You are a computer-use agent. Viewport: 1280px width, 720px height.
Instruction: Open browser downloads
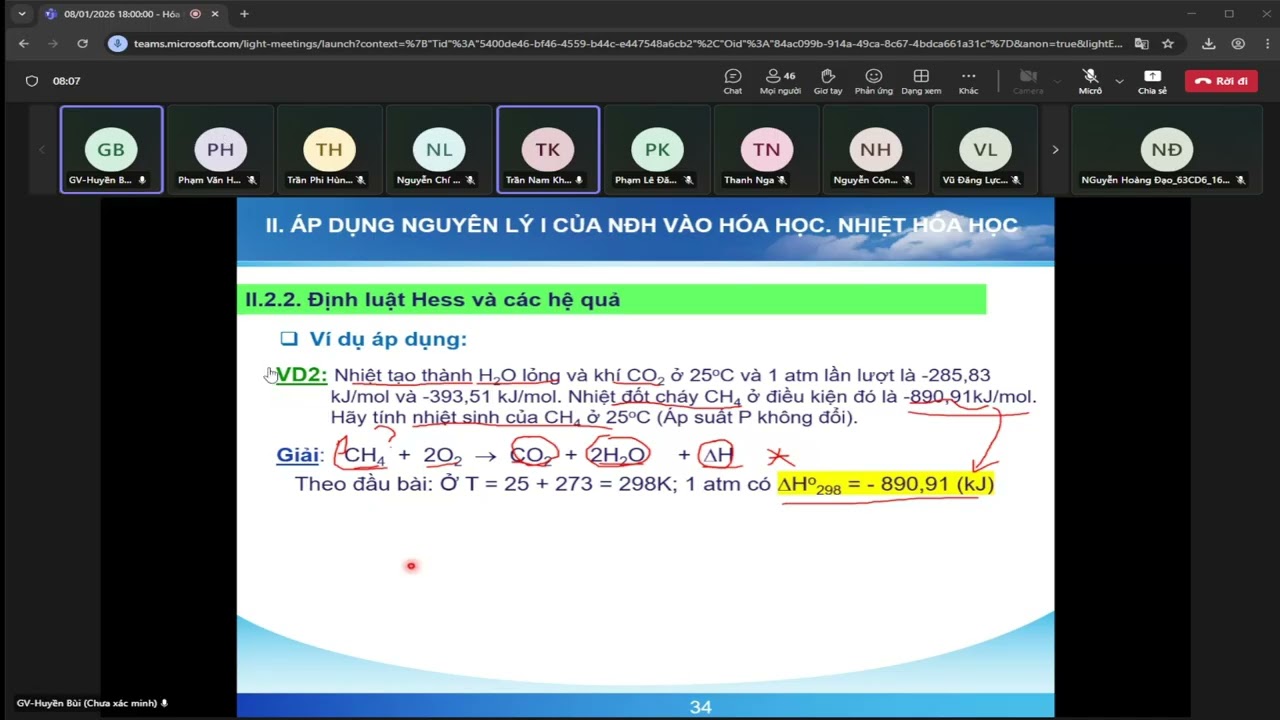[x=1209, y=44]
